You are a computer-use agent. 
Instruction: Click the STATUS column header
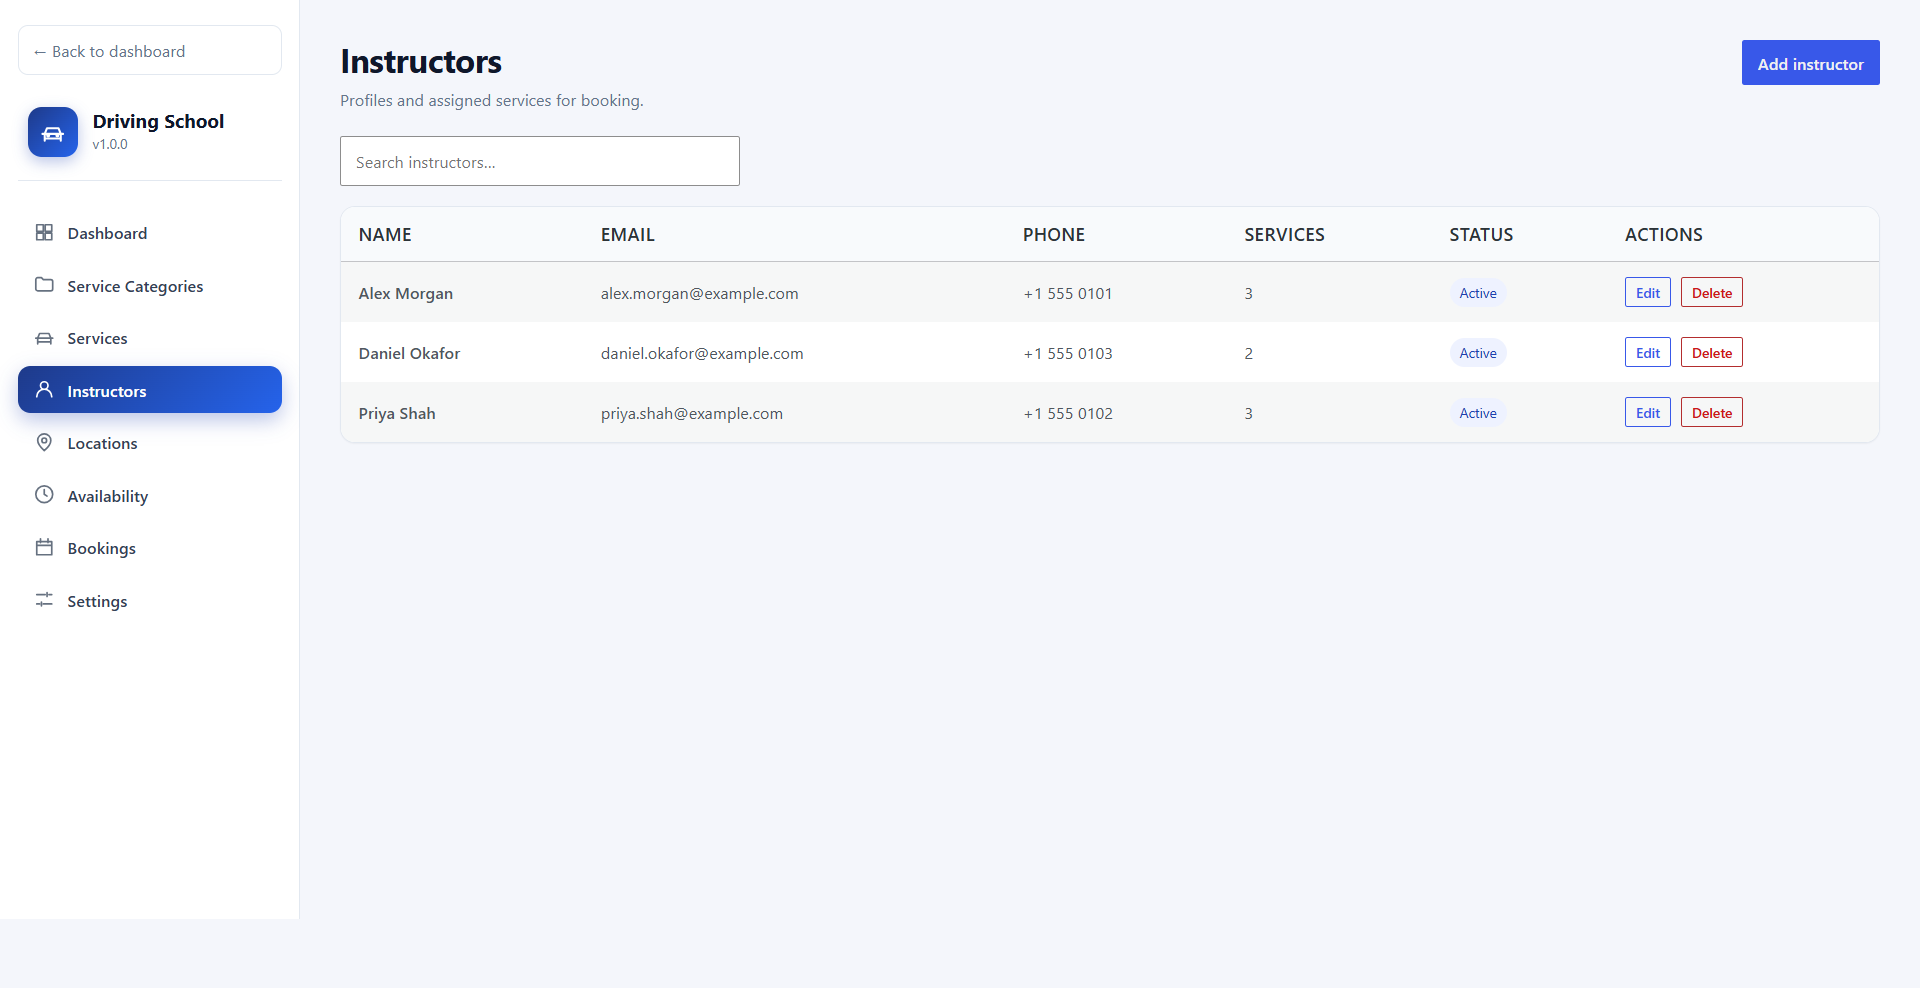1481,235
